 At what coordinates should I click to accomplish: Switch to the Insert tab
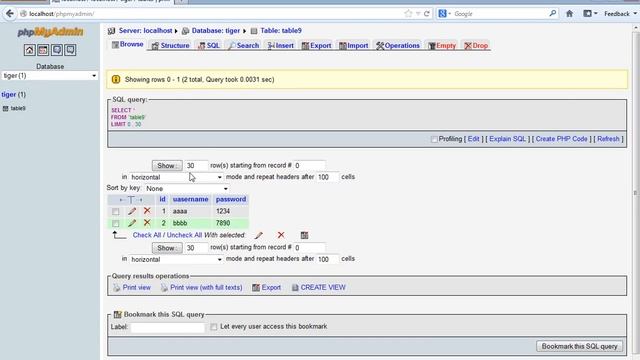pyautogui.click(x=281, y=45)
